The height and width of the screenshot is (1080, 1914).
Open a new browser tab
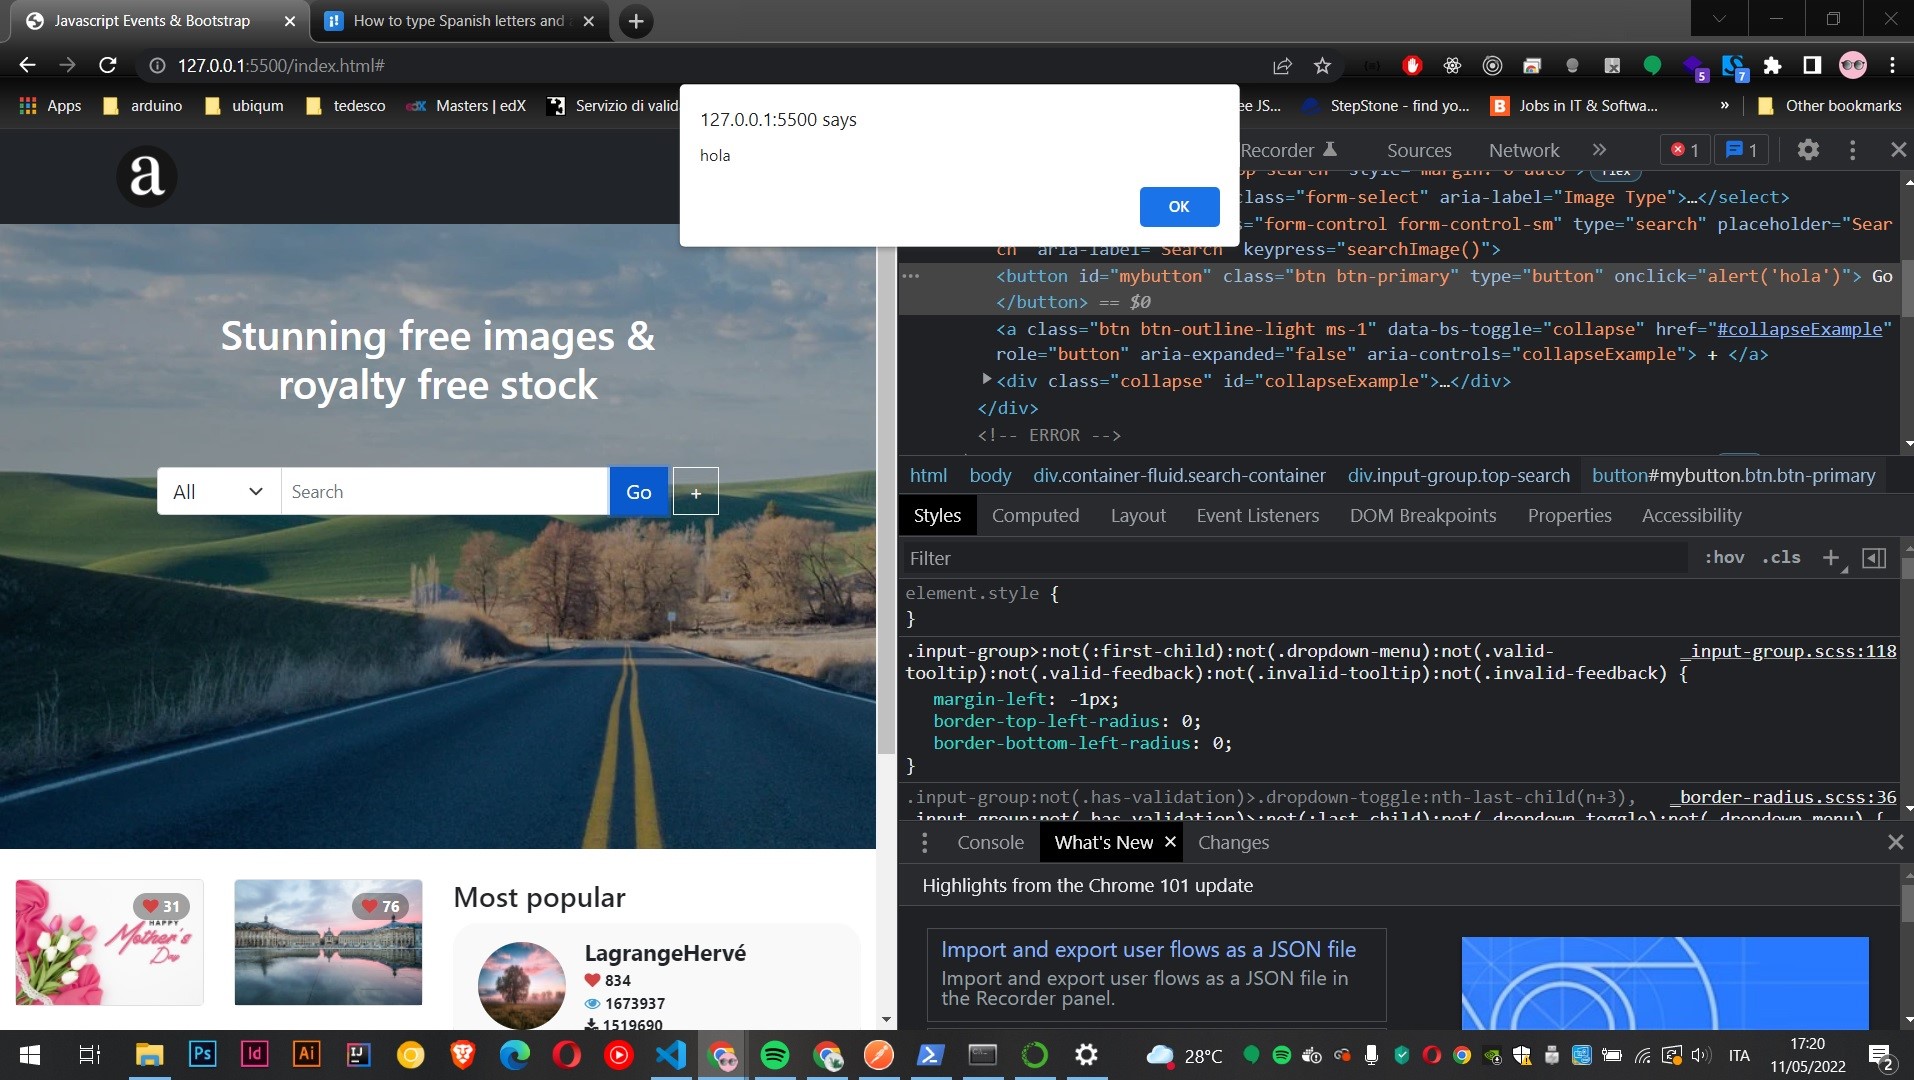(x=636, y=21)
